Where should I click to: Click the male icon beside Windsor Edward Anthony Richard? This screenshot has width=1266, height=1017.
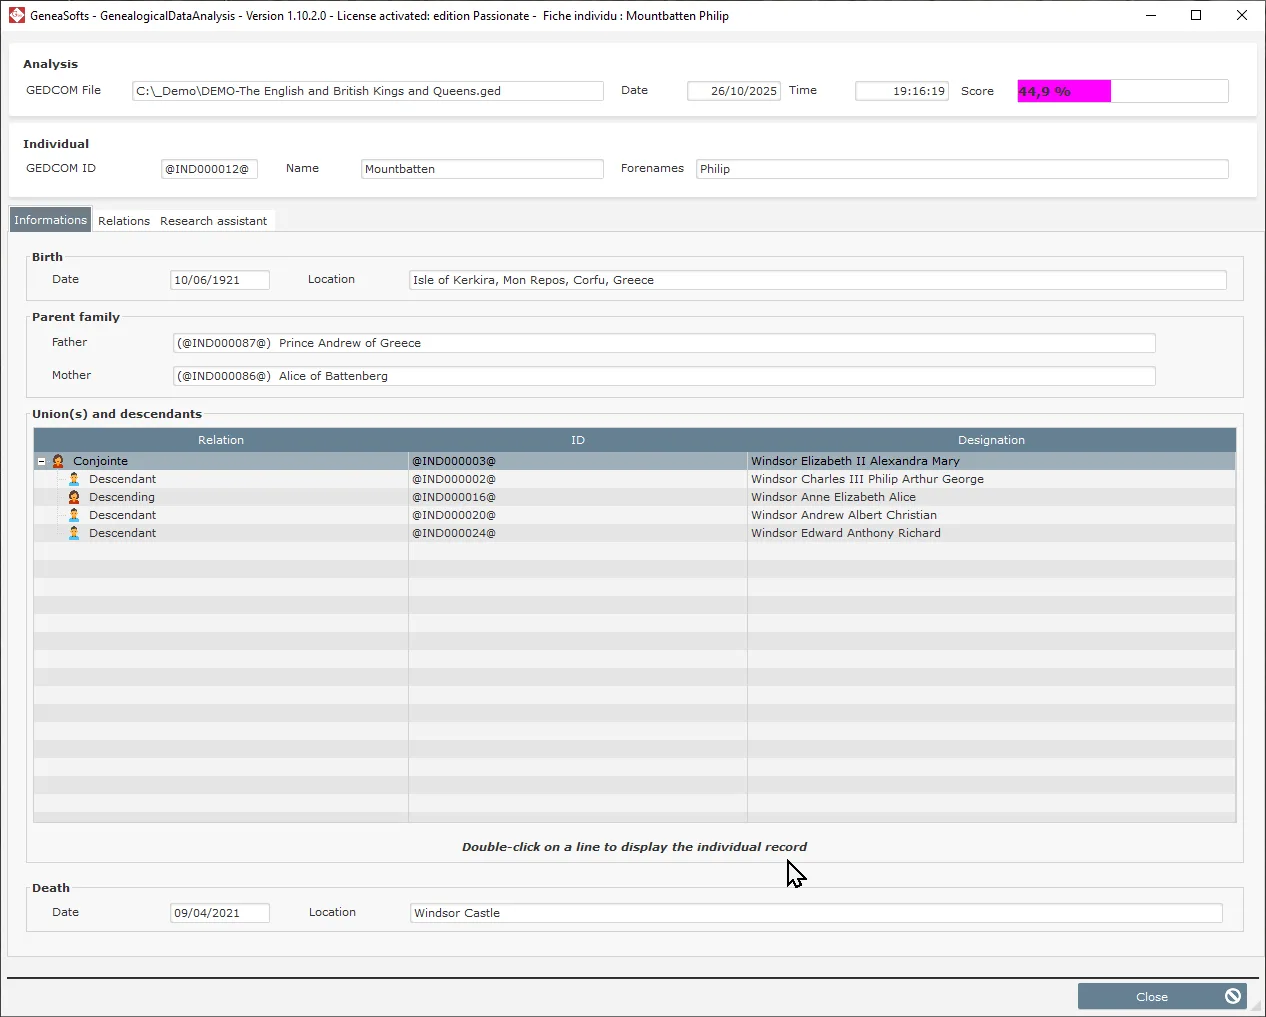[72, 533]
